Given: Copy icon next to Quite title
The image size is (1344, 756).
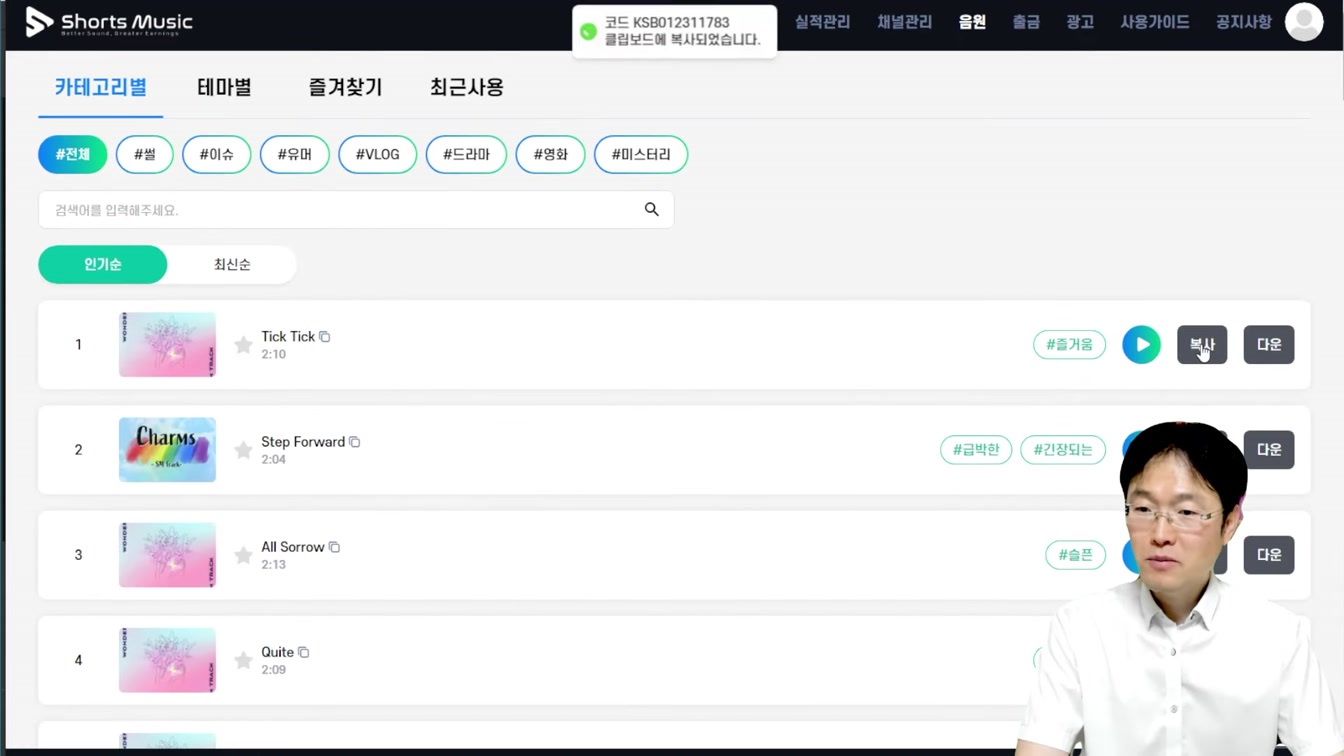Looking at the screenshot, I should 304,651.
